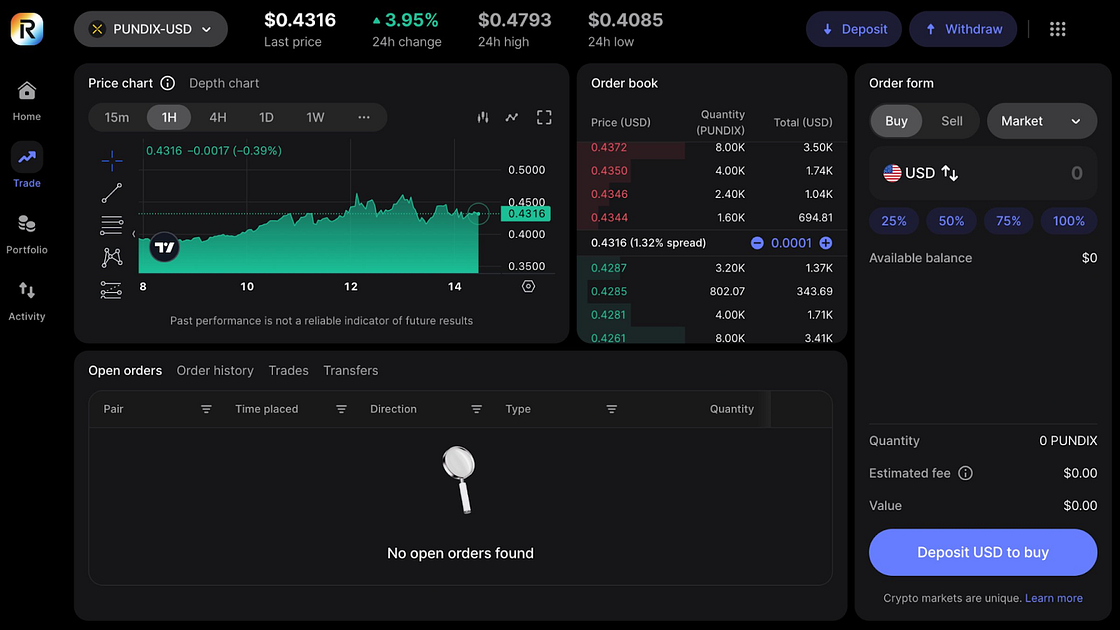Select the 1D chart timeframe
The width and height of the screenshot is (1120, 630).
(266, 117)
